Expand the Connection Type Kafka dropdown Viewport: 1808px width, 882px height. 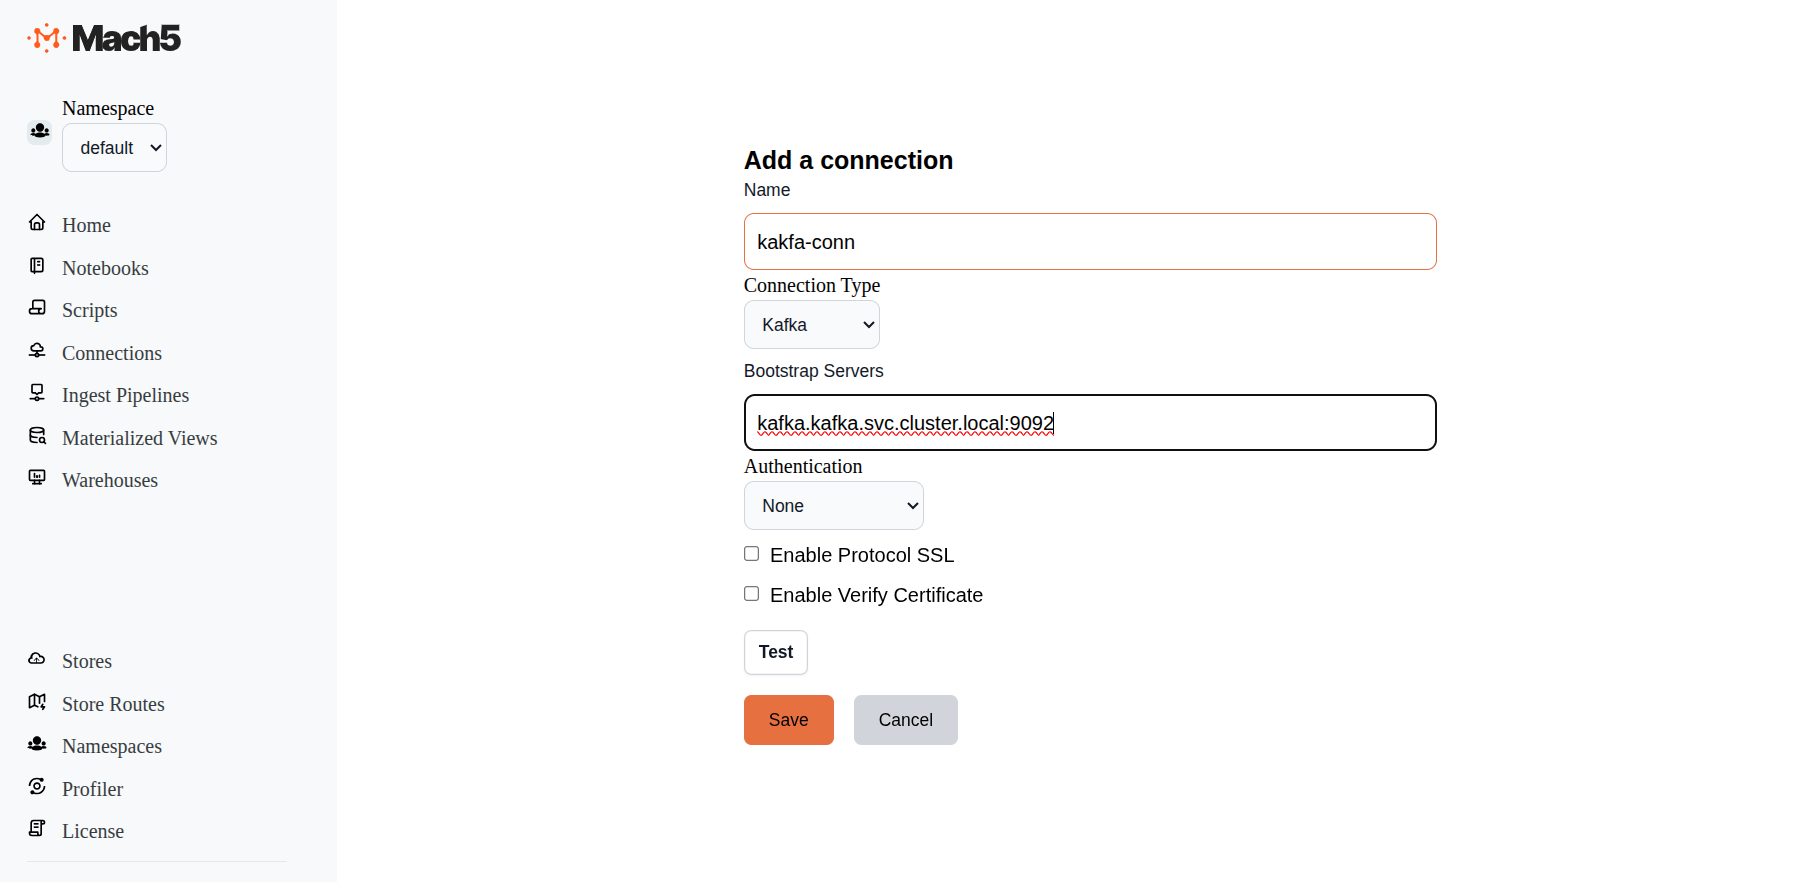click(x=812, y=325)
